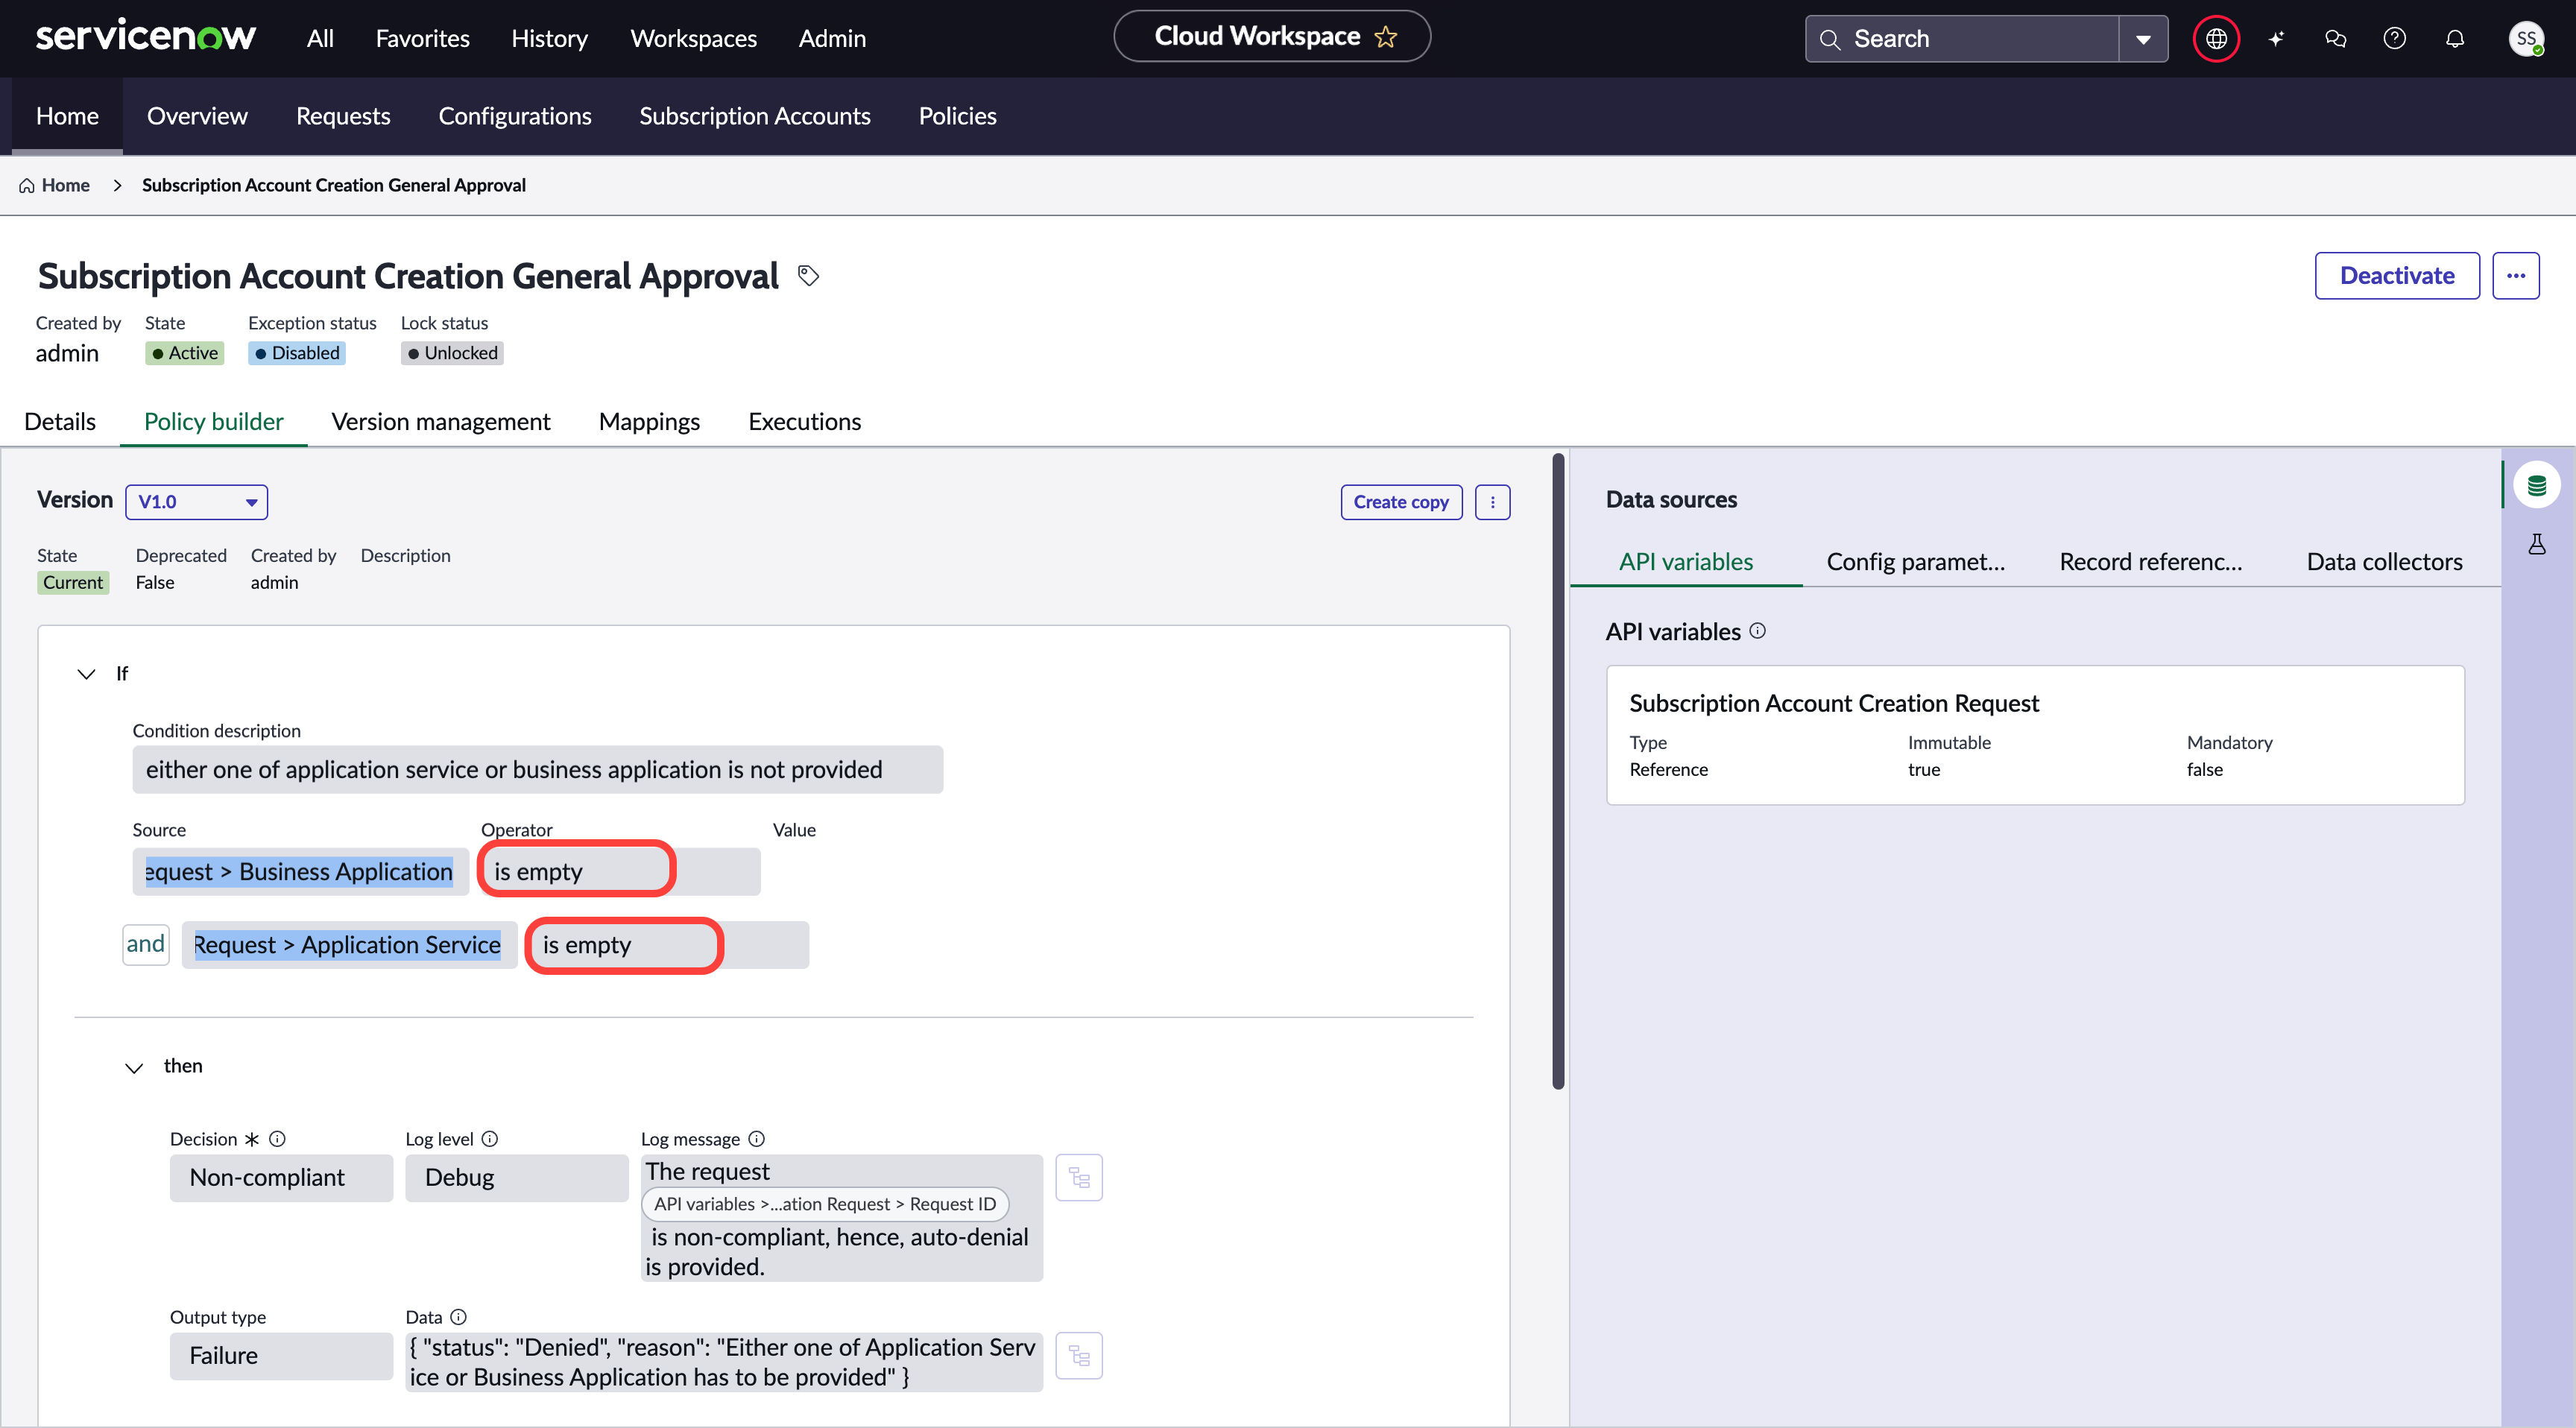This screenshot has height=1428, width=2576.
Task: Open the Application Service operator dropdown
Action: pyautogui.click(x=668, y=945)
